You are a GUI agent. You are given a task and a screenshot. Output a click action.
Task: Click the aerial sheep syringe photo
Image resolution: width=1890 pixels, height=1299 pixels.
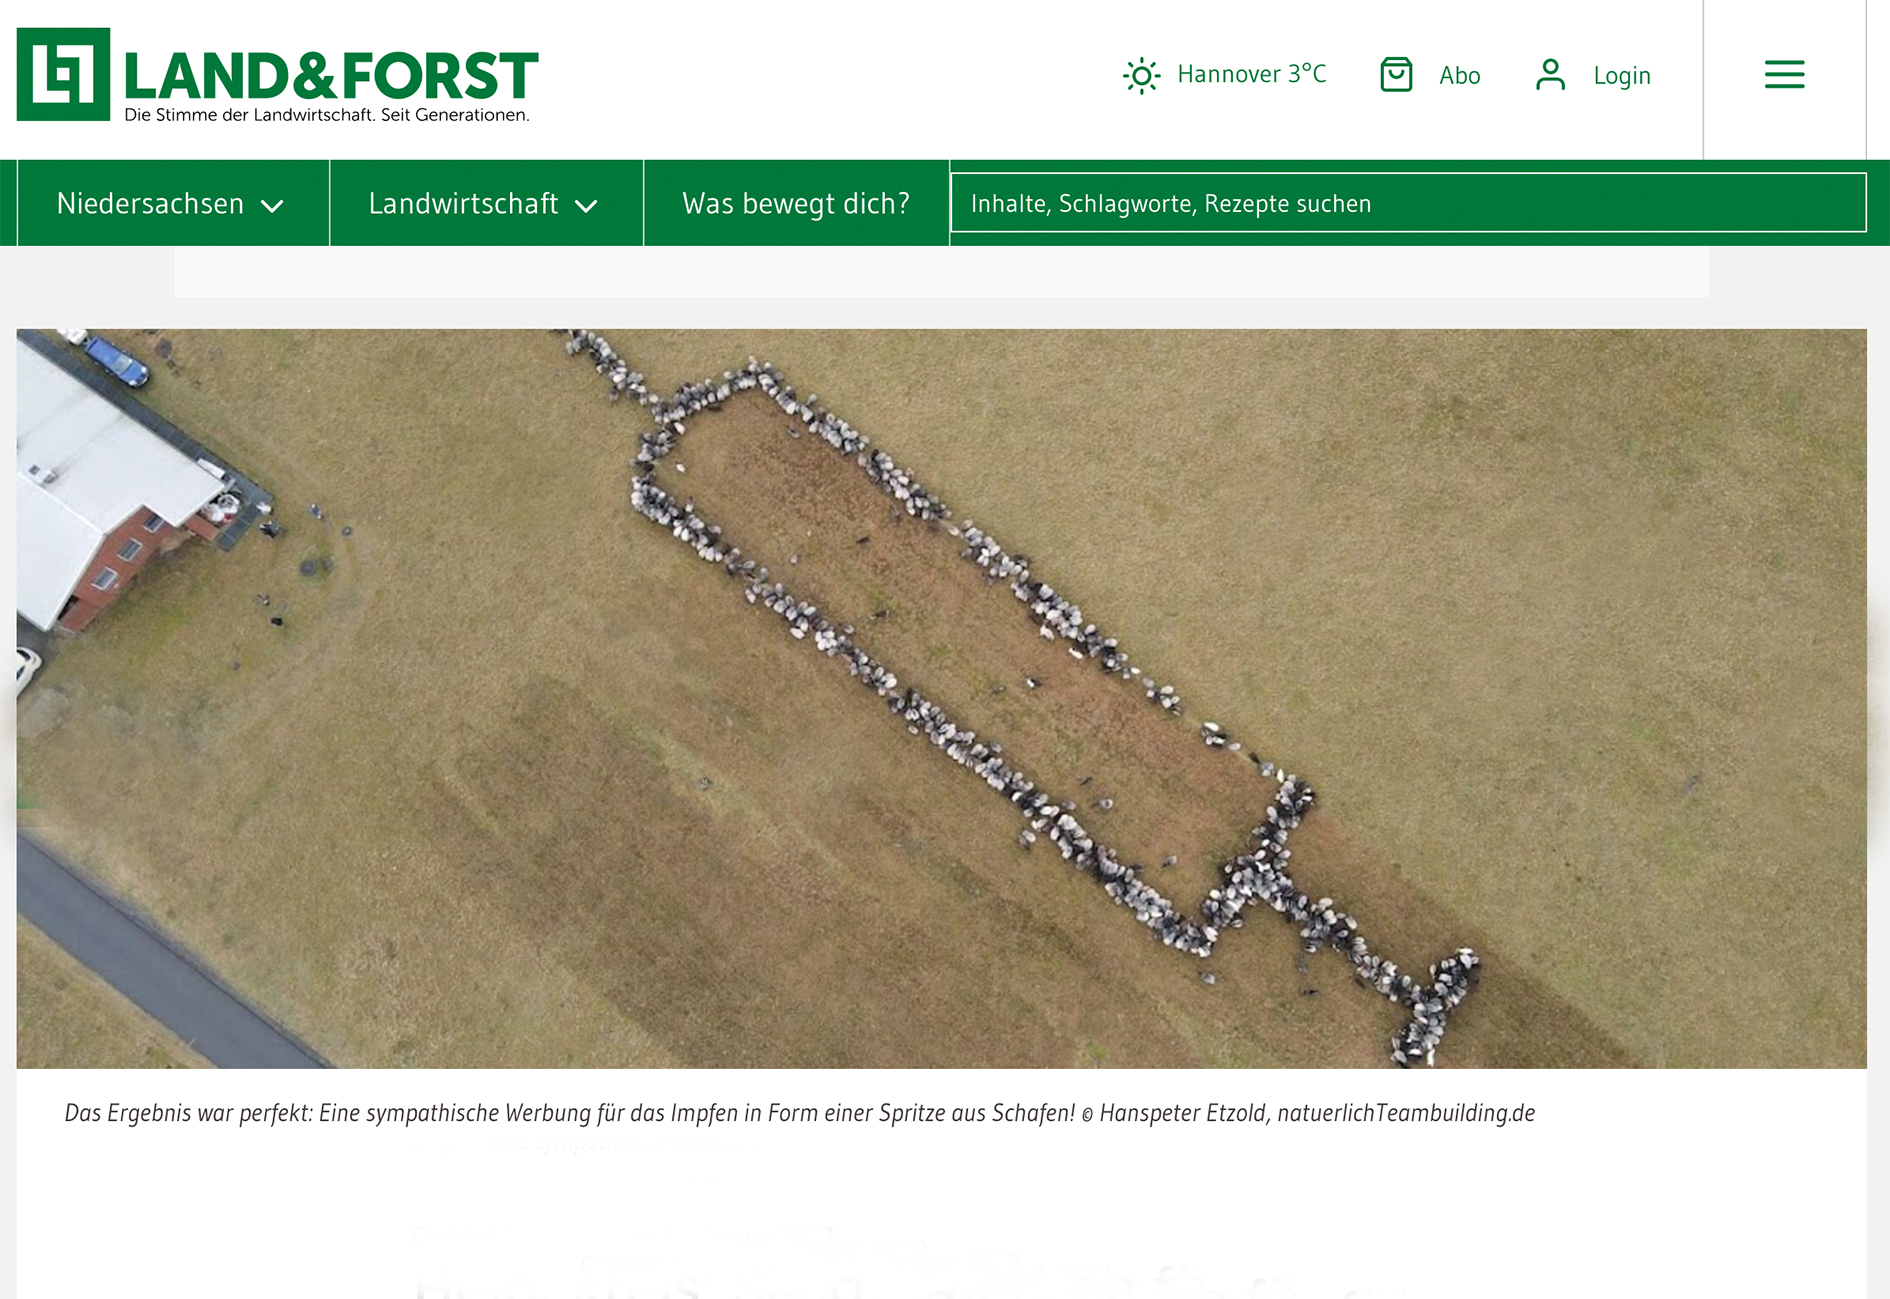tap(940, 698)
